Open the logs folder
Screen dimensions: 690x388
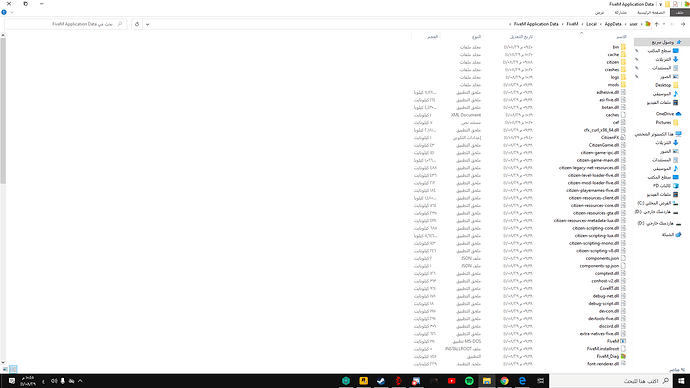coord(618,77)
